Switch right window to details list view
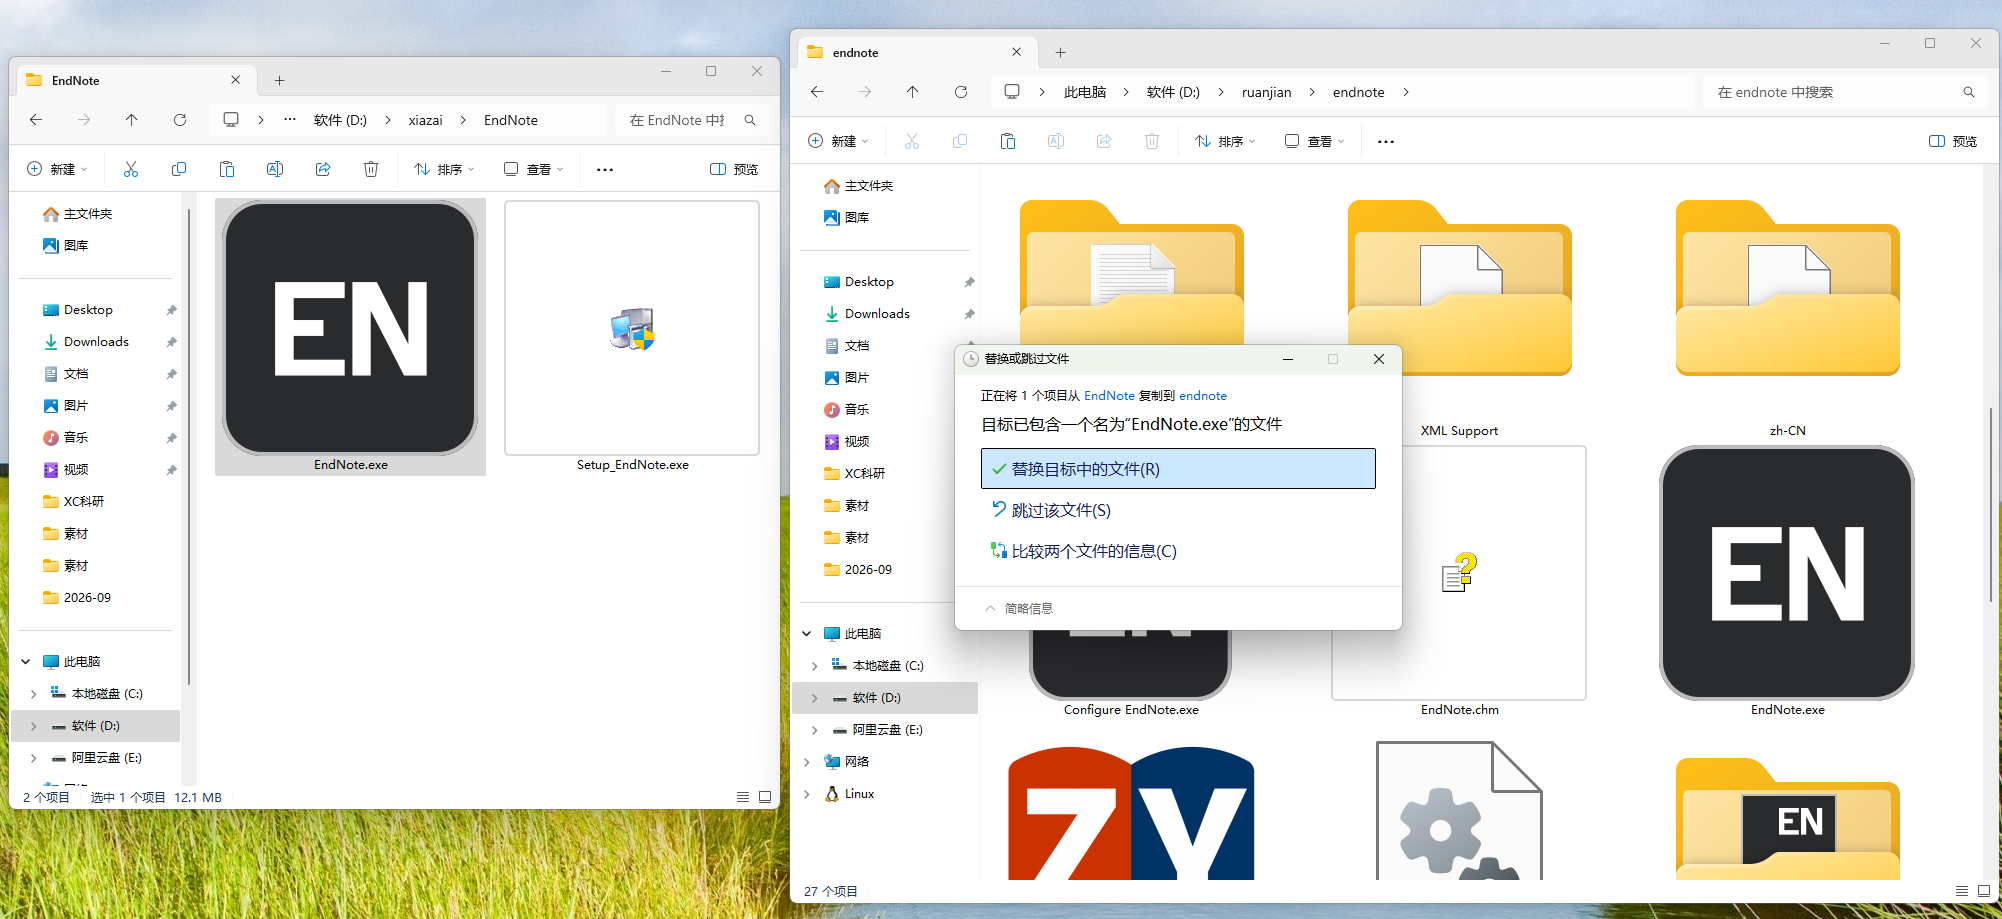This screenshot has height=919, width=2002. [1962, 891]
